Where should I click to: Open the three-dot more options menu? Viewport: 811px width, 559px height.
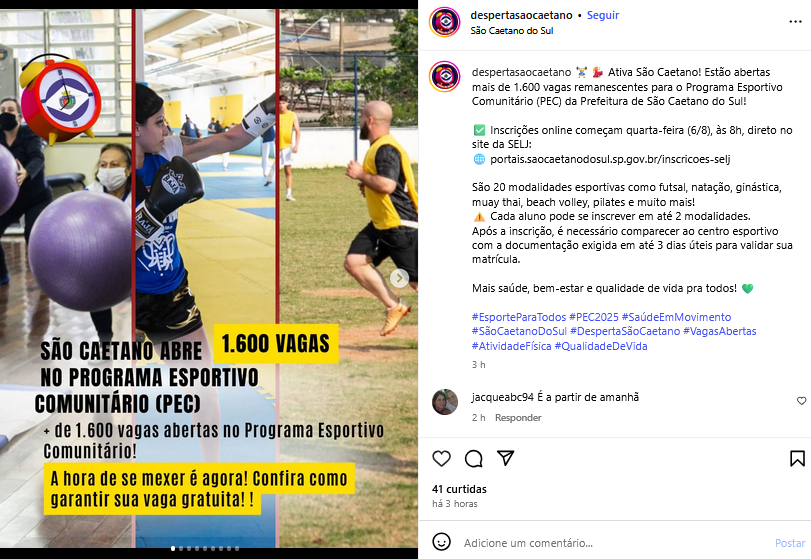(x=795, y=22)
